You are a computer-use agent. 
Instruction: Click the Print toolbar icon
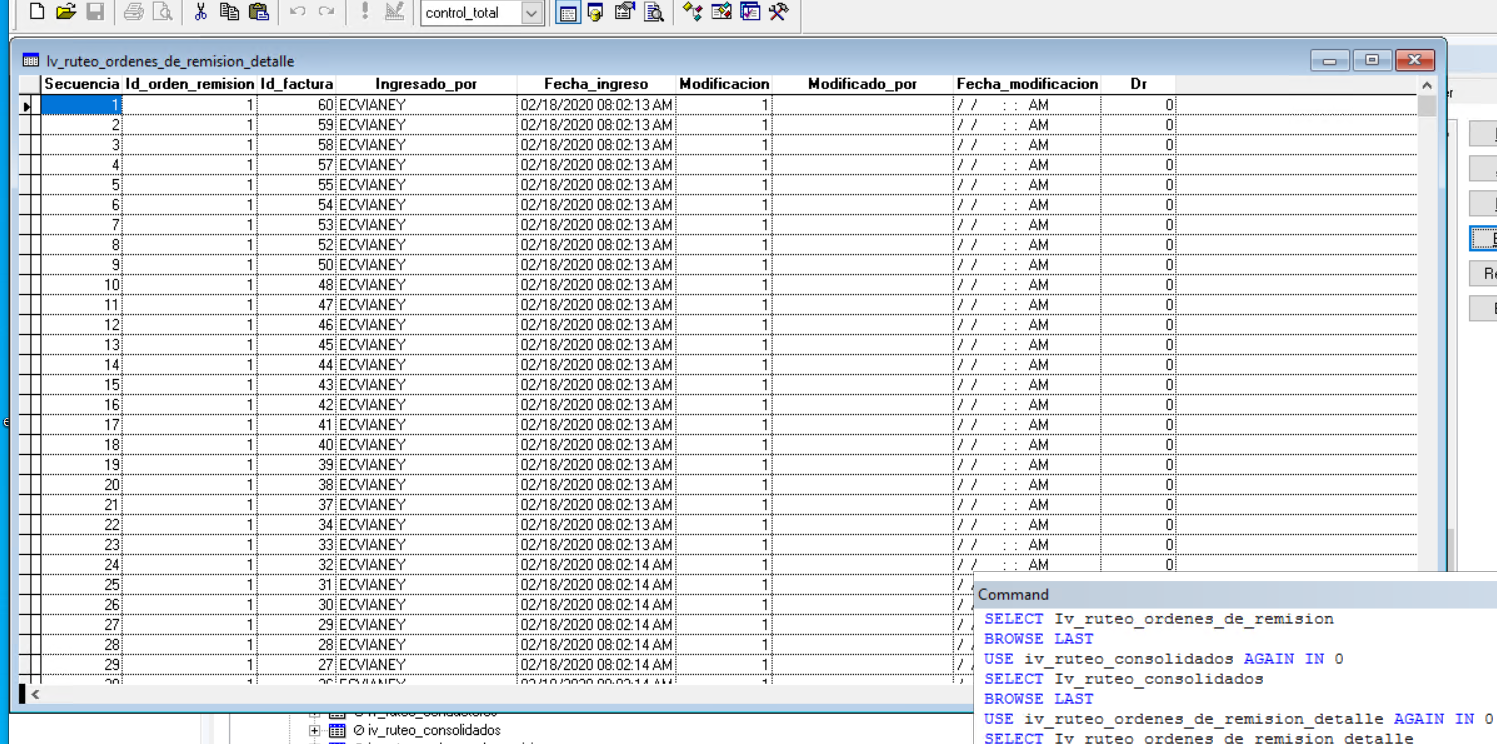[133, 12]
